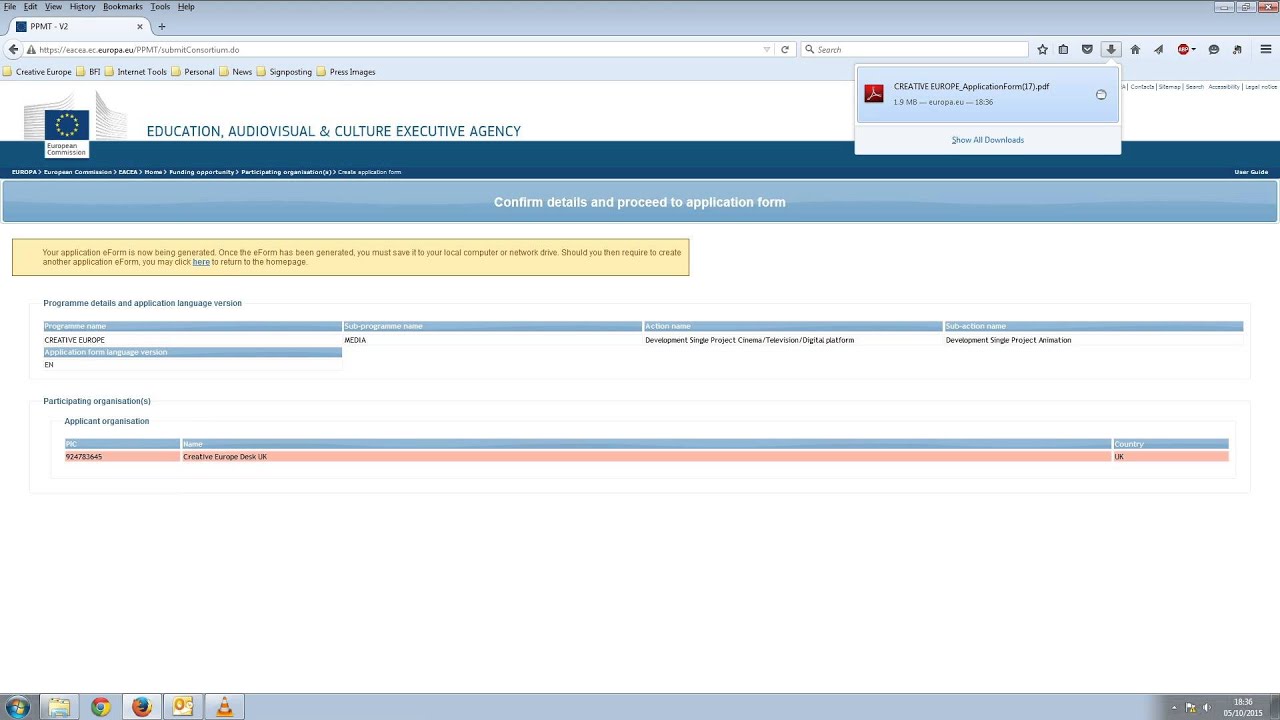Open the Hello chat smiley icon
The width and height of the screenshot is (1280, 720).
(1214, 49)
